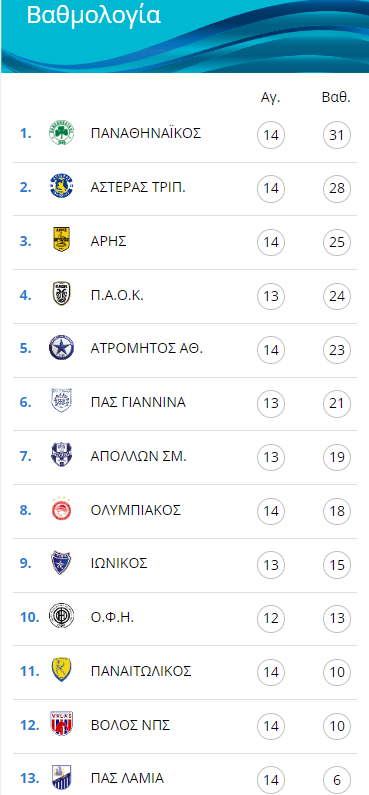Open the Olympiacos red logo
Viewport: 369px width, 795px height.
tap(61, 510)
